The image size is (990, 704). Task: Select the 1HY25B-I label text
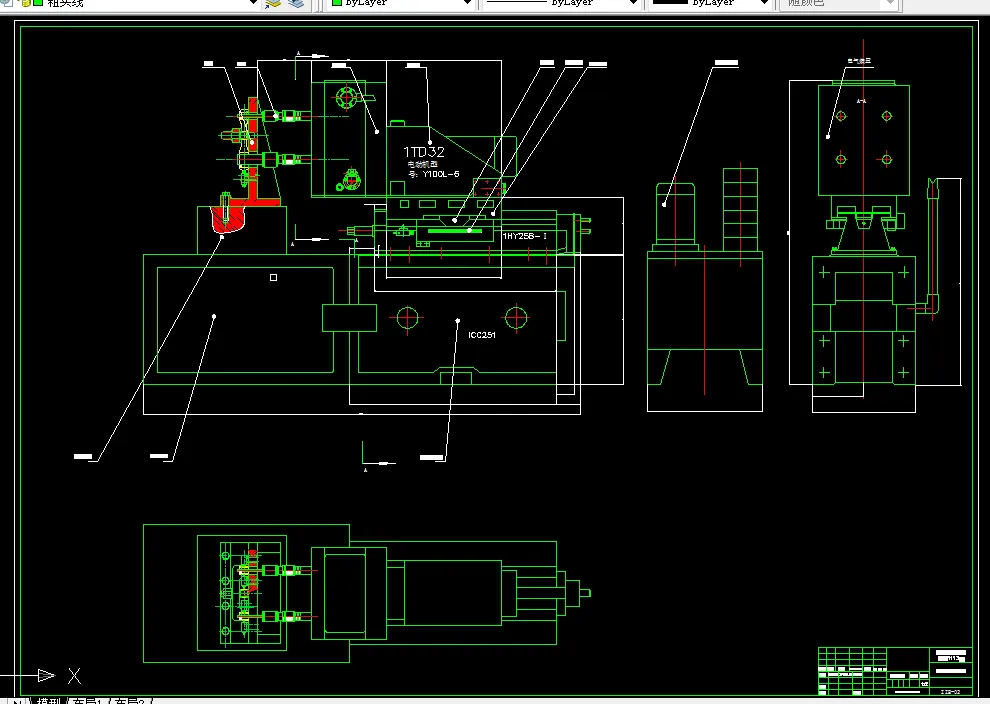525,236
